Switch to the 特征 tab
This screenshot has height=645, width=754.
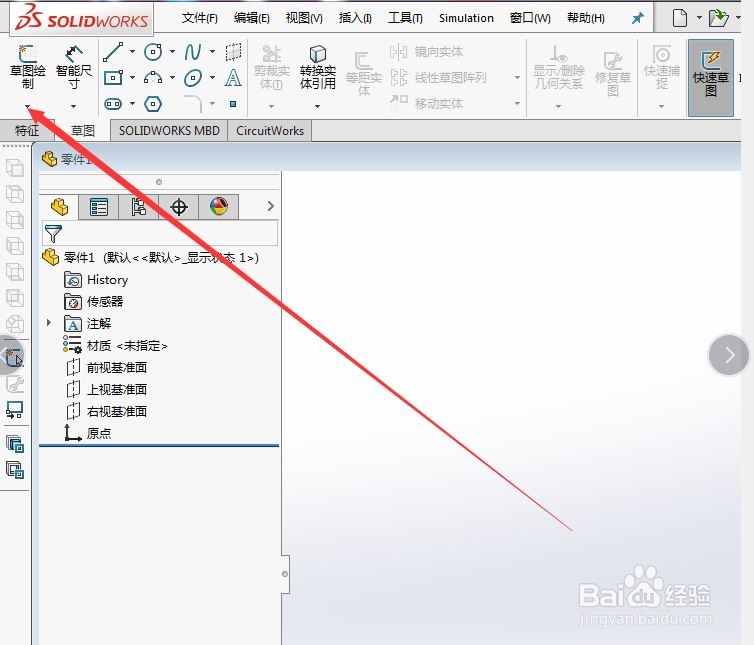[27, 130]
